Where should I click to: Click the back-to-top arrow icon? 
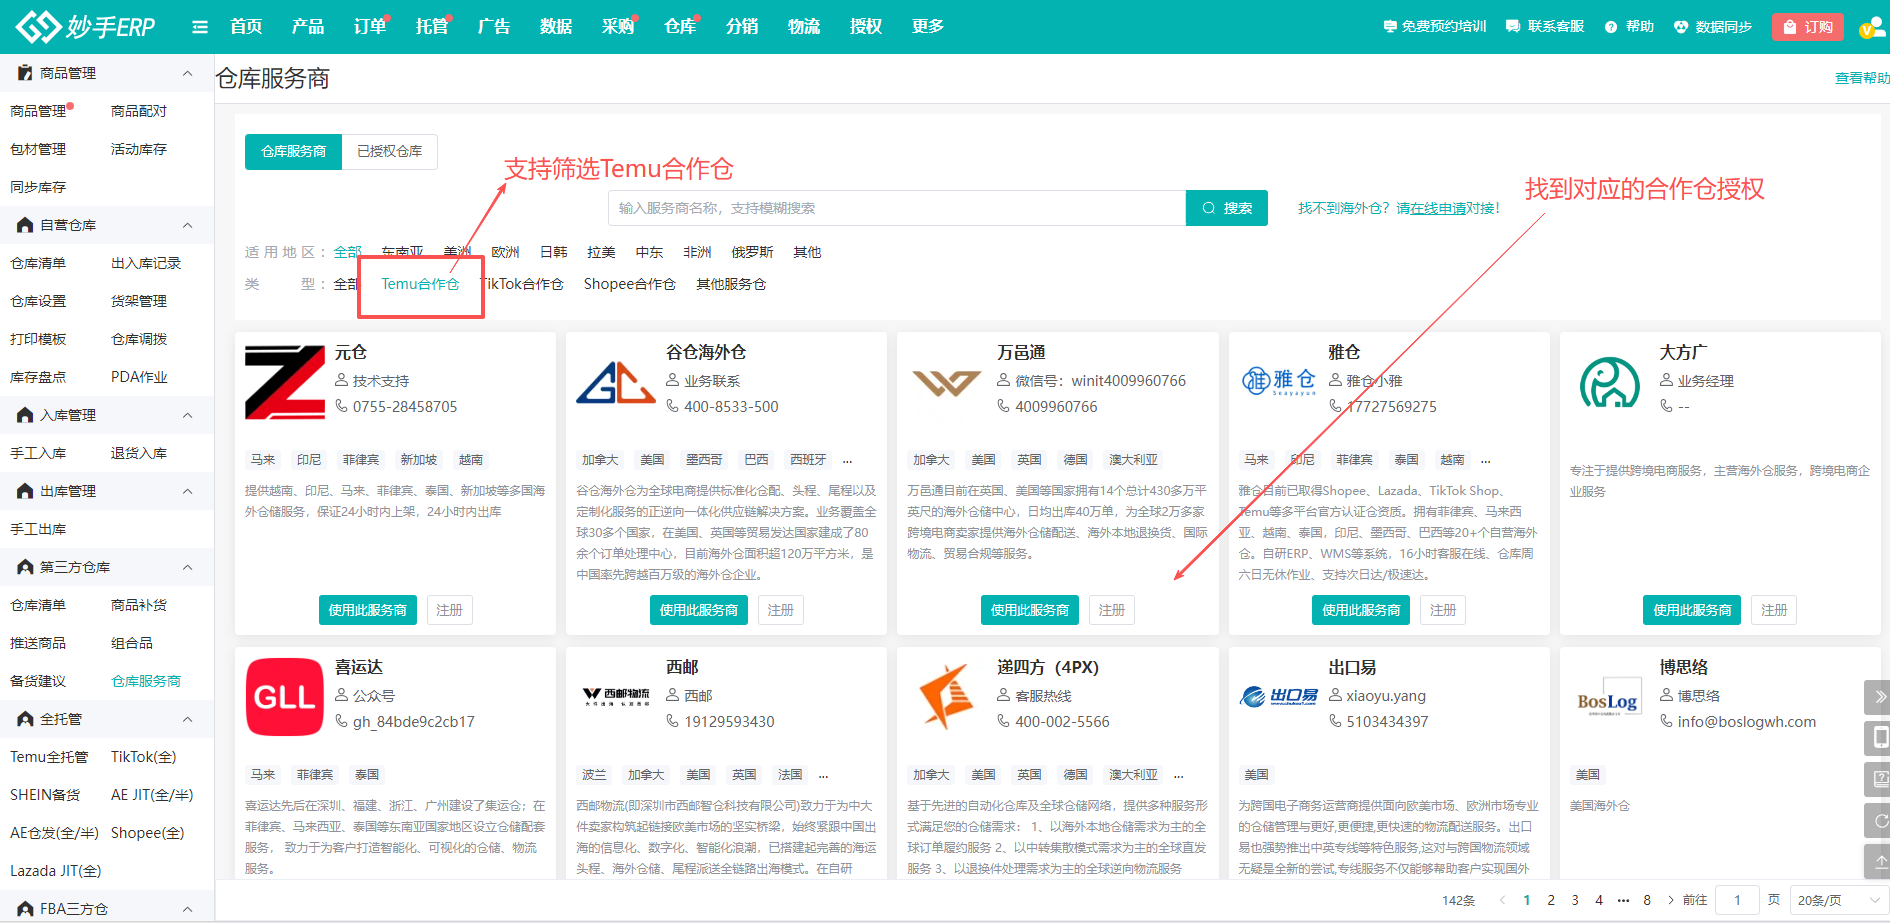pyautogui.click(x=1878, y=861)
